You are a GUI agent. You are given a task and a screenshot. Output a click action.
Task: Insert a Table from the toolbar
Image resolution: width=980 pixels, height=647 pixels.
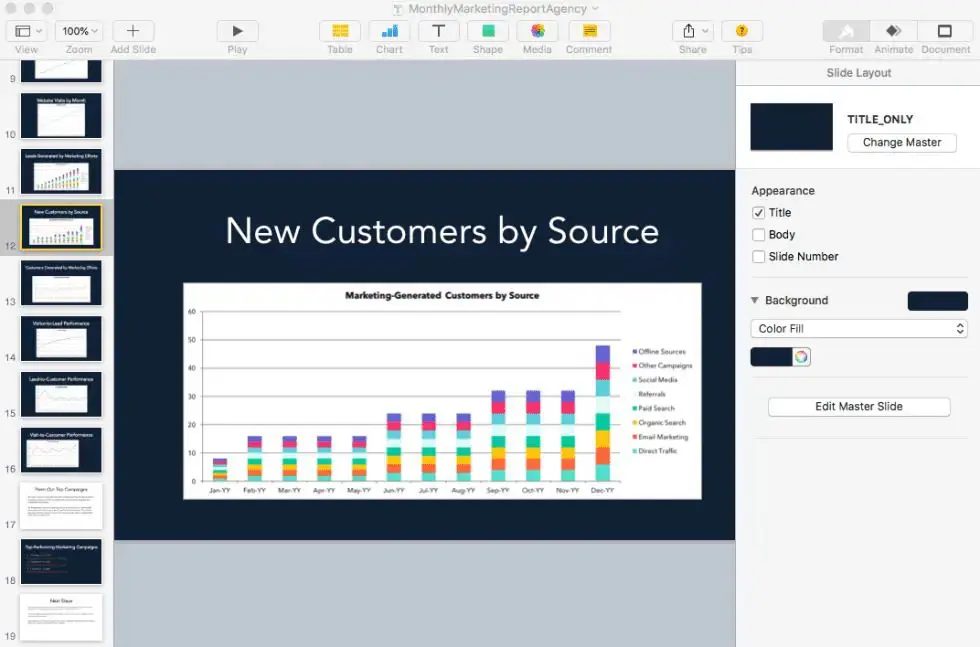(340, 31)
